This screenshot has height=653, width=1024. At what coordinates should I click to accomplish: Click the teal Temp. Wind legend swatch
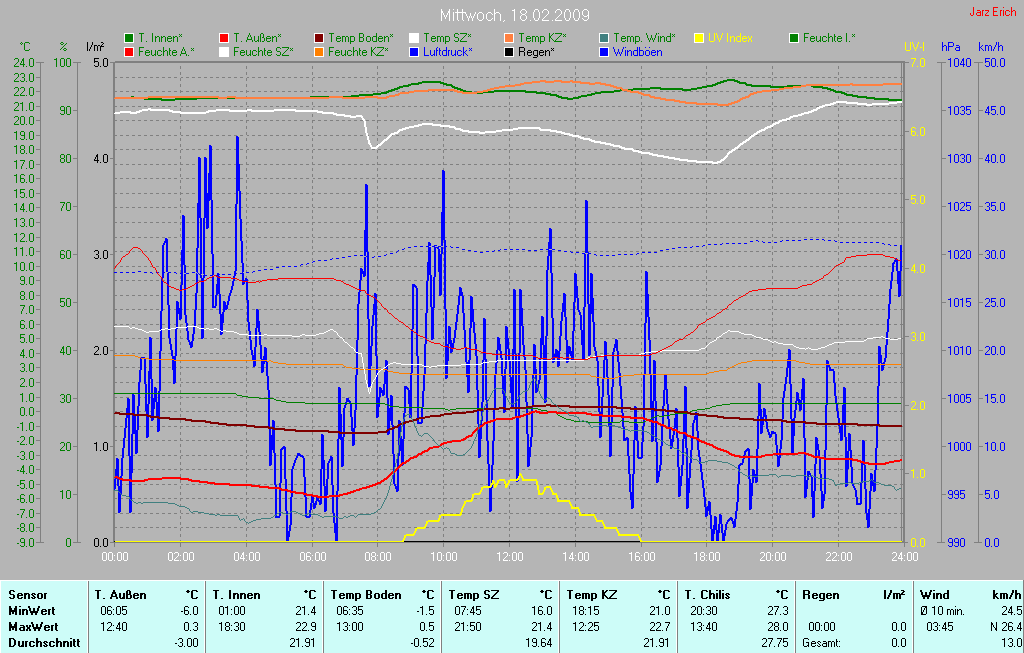[x=604, y=38]
